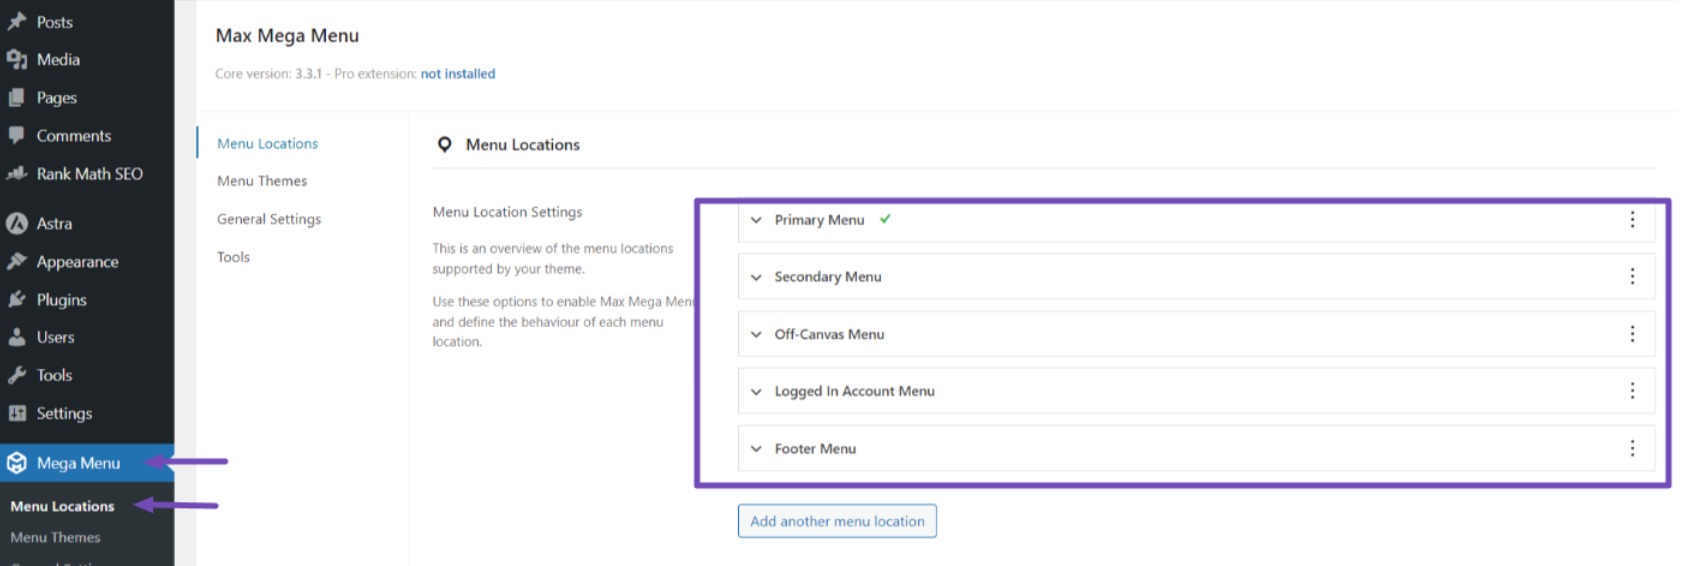The image size is (1682, 566).
Task: Click Add another menu location button
Action: tap(837, 521)
